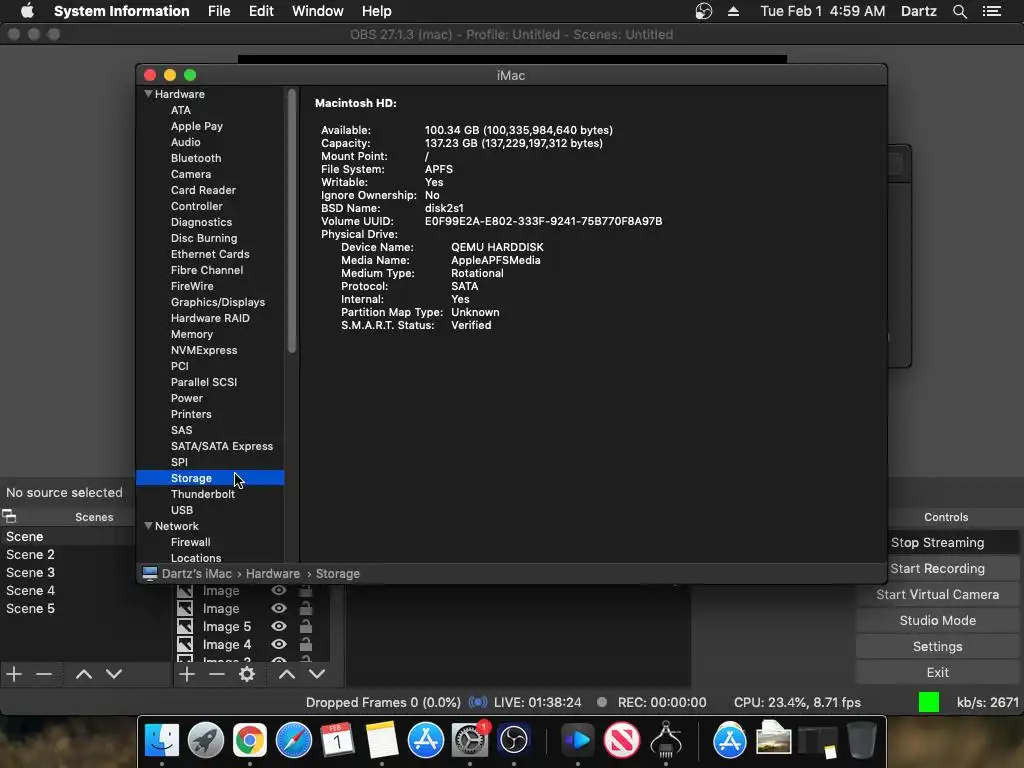Open Spotlight search magnifier
This screenshot has width=1024, height=768.
tap(959, 11)
